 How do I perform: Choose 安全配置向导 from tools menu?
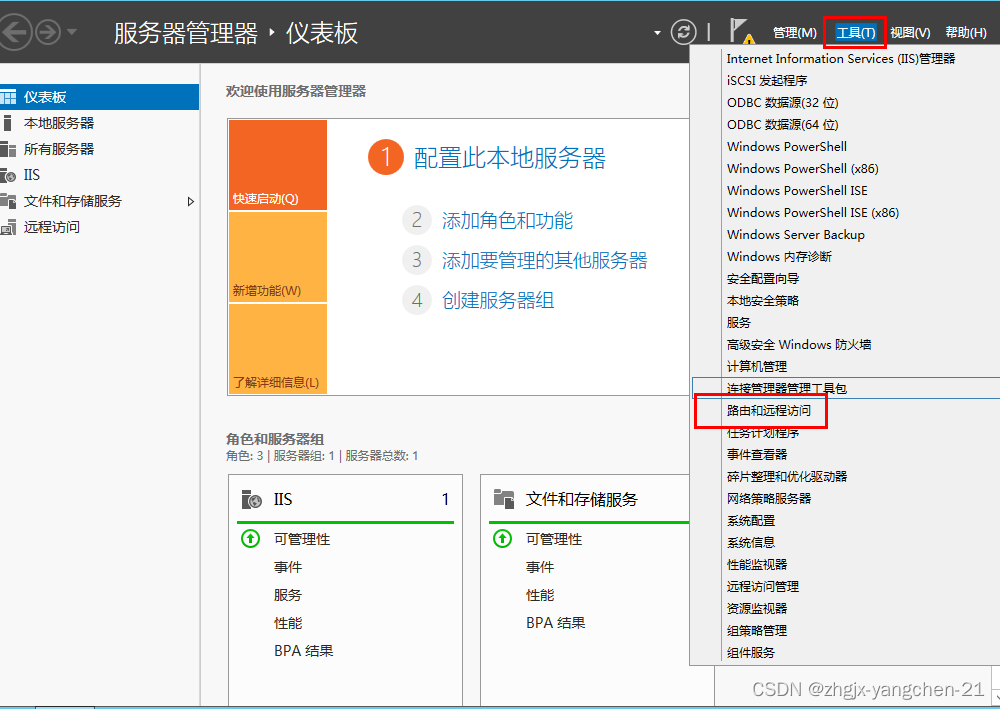click(763, 279)
